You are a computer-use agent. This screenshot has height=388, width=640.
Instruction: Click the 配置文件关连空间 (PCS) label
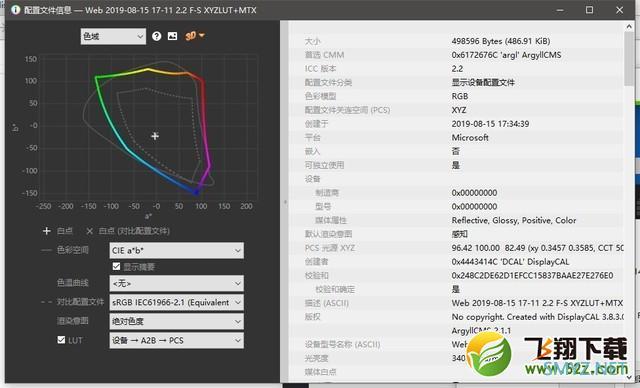pyautogui.click(x=347, y=110)
